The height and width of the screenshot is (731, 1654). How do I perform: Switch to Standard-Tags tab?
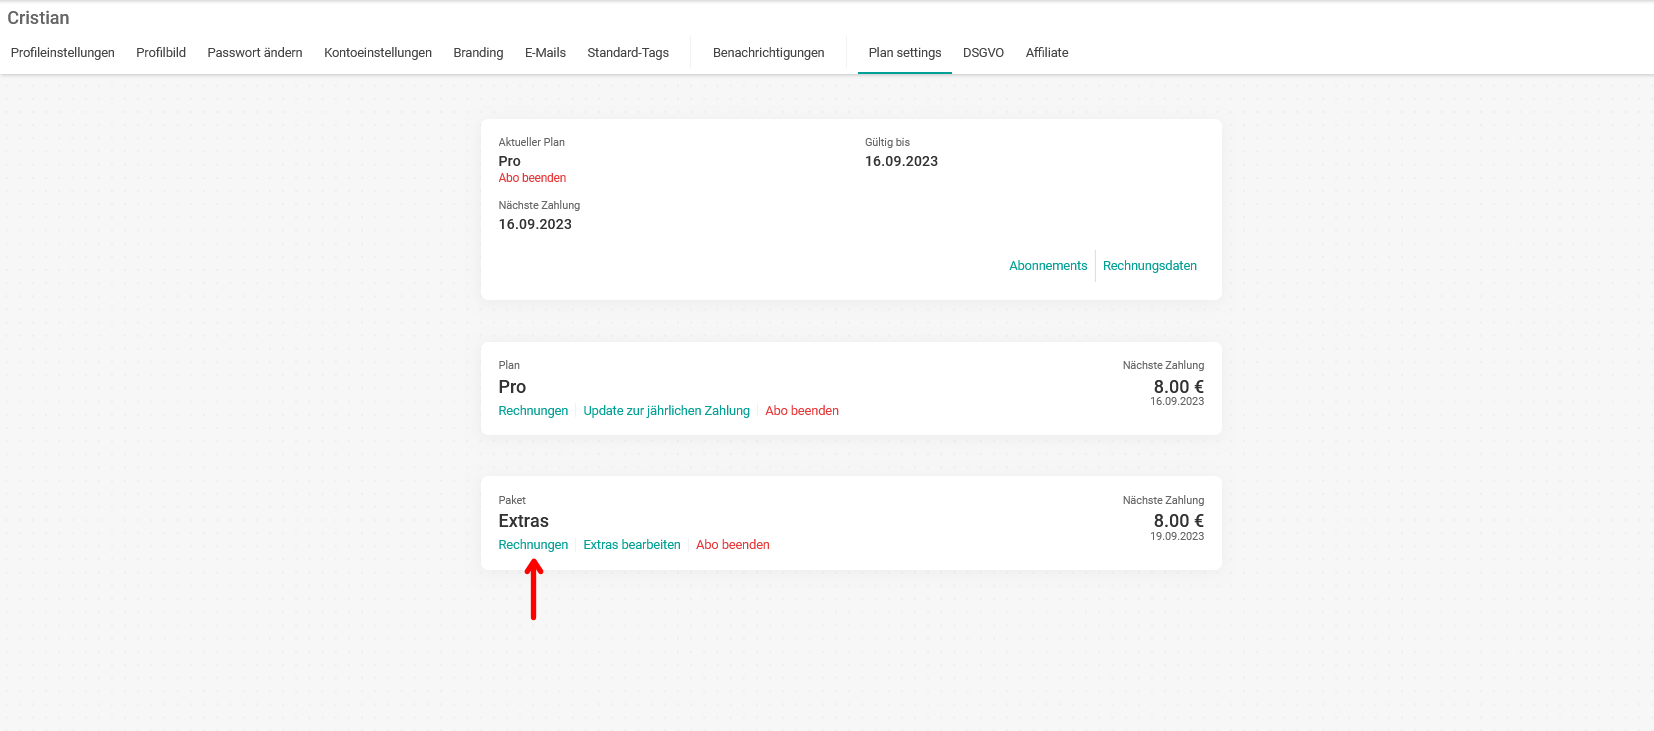[628, 53]
